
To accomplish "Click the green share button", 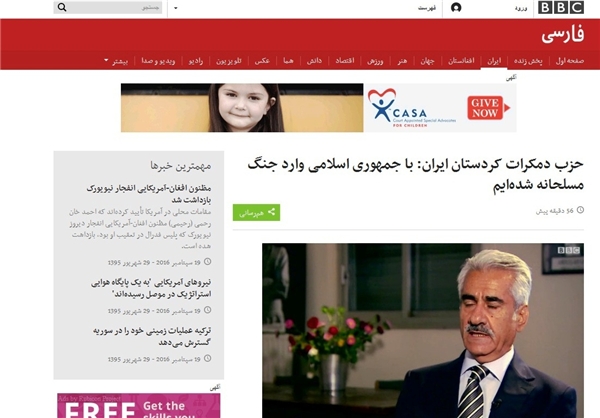I will (x=256, y=212).
